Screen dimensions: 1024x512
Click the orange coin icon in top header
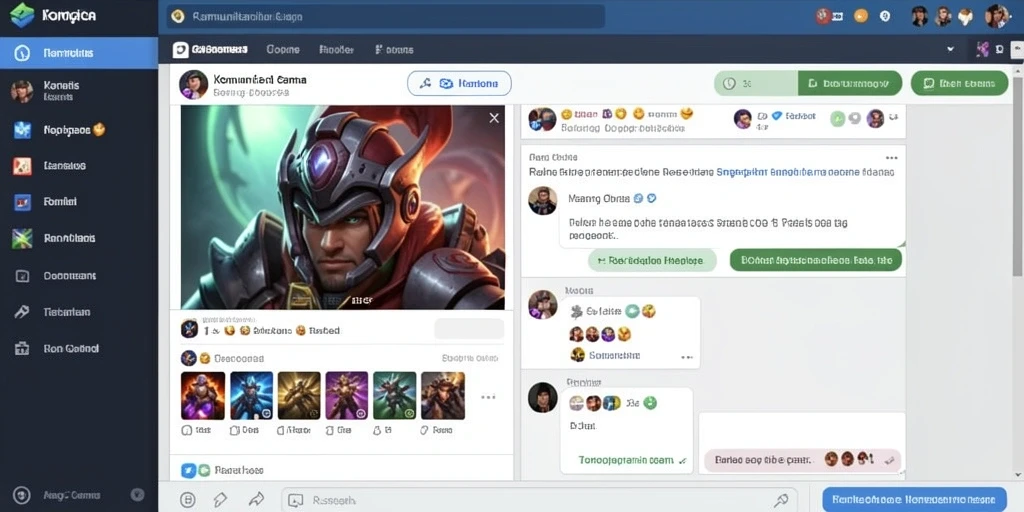(x=861, y=16)
